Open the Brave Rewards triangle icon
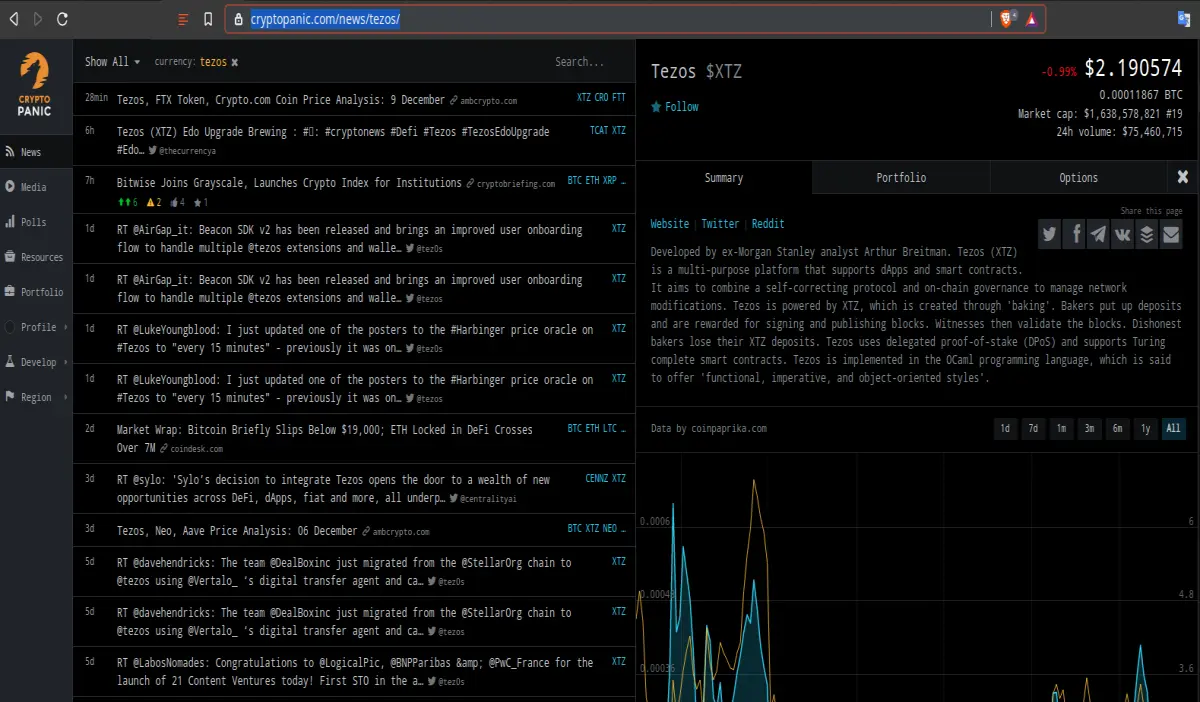This screenshot has width=1200, height=702. (1032, 19)
